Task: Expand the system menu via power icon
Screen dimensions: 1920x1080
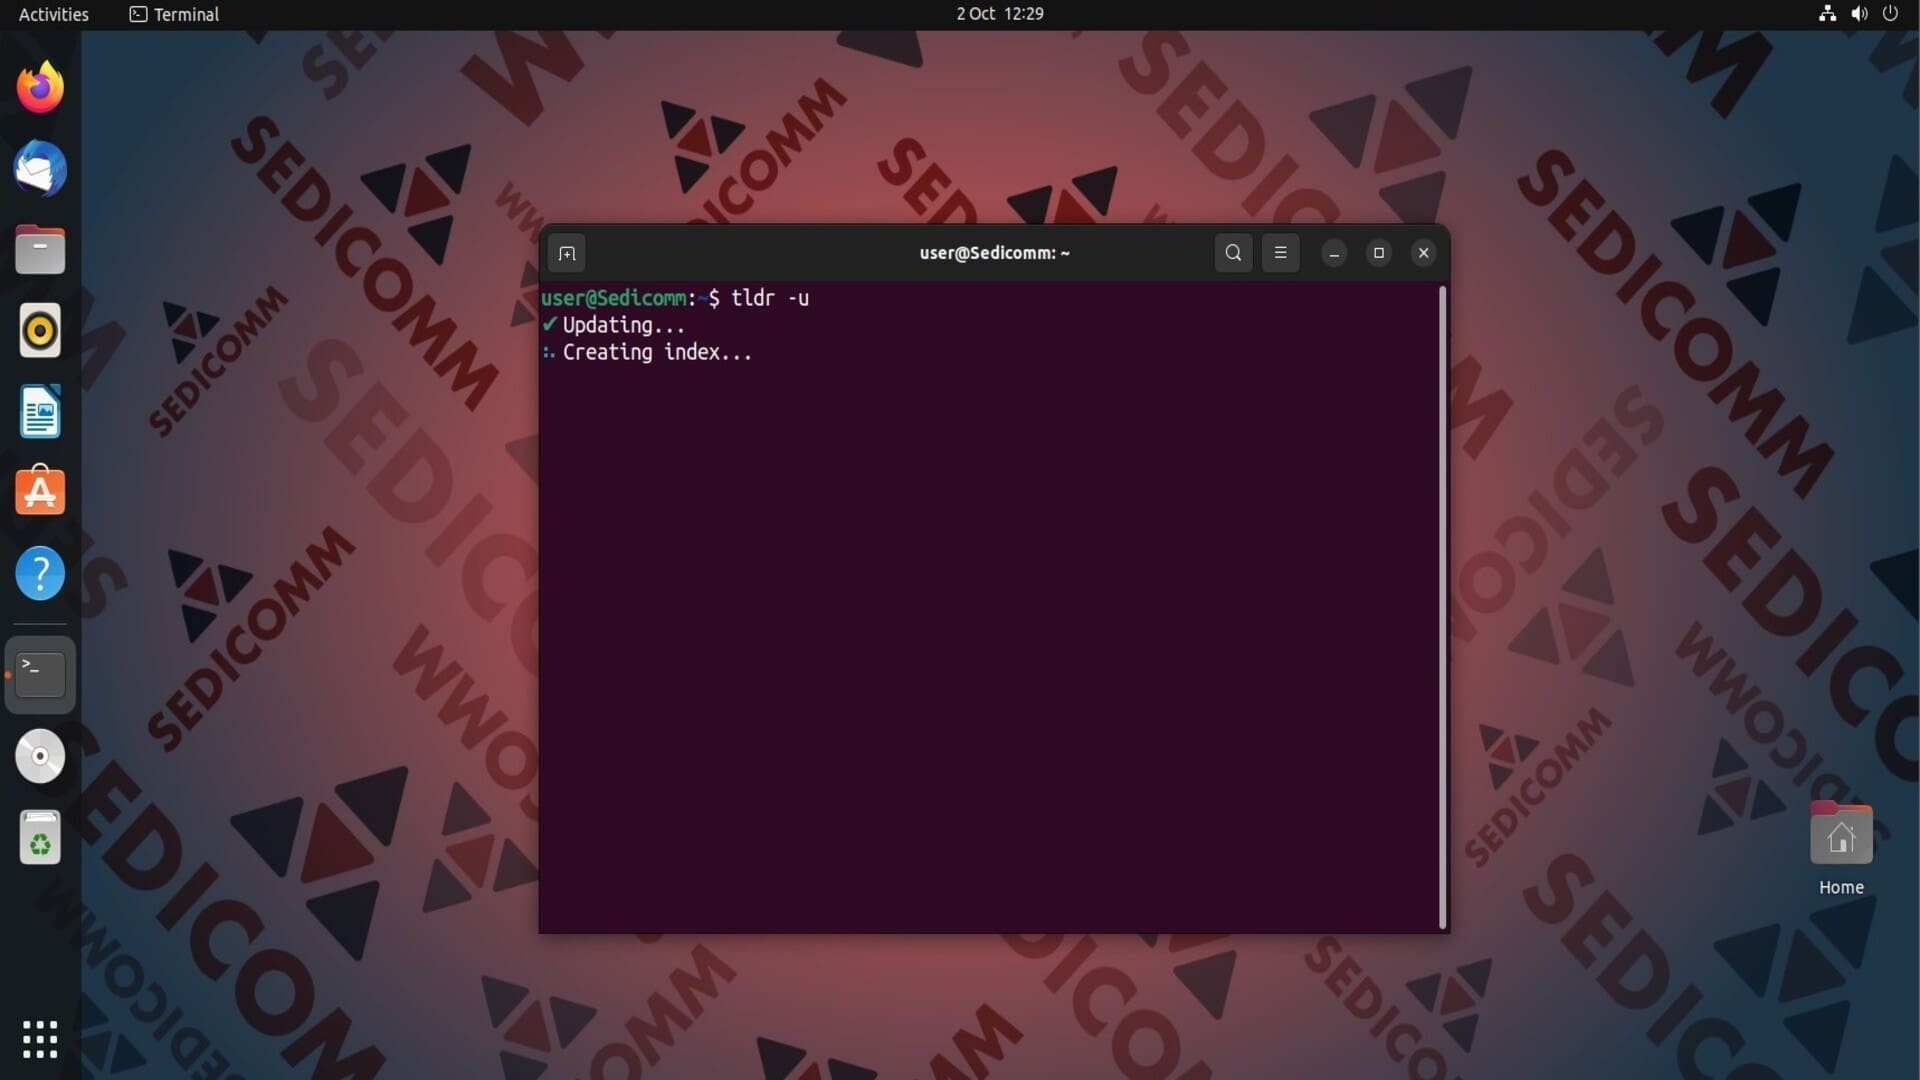Action: [1890, 14]
